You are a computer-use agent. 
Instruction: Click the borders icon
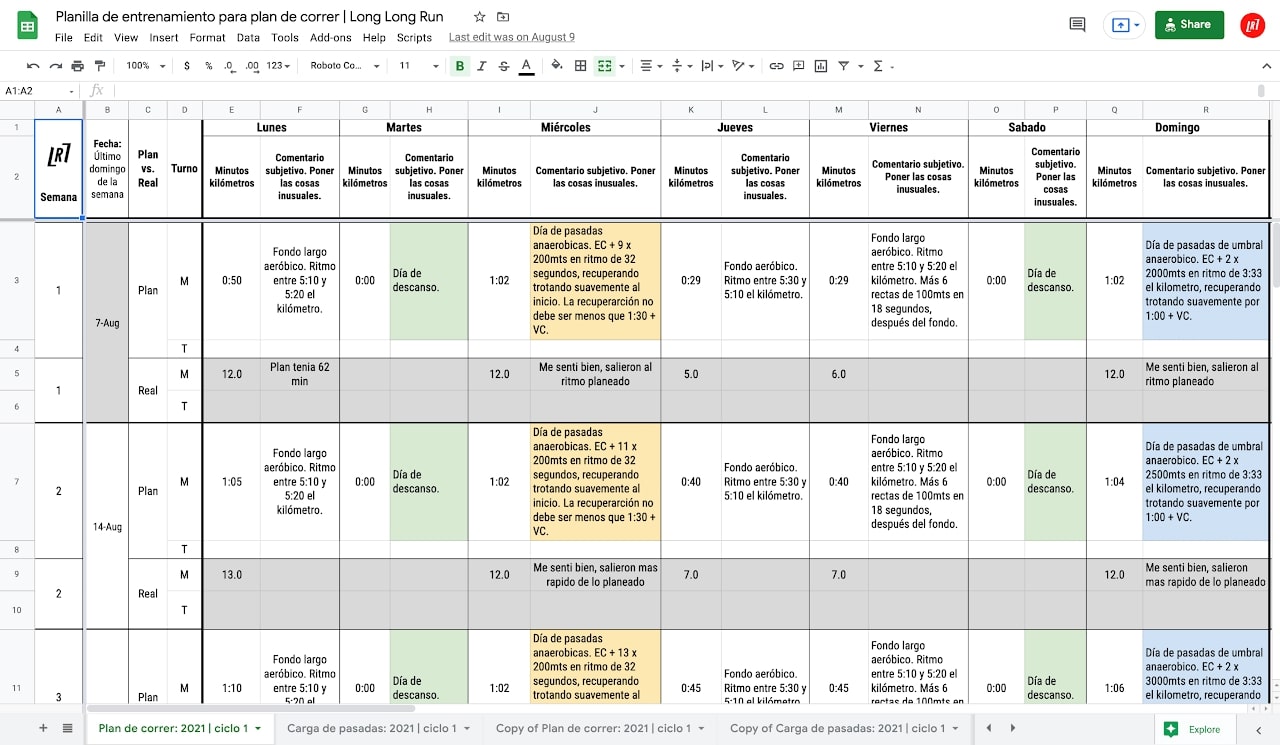[580, 66]
